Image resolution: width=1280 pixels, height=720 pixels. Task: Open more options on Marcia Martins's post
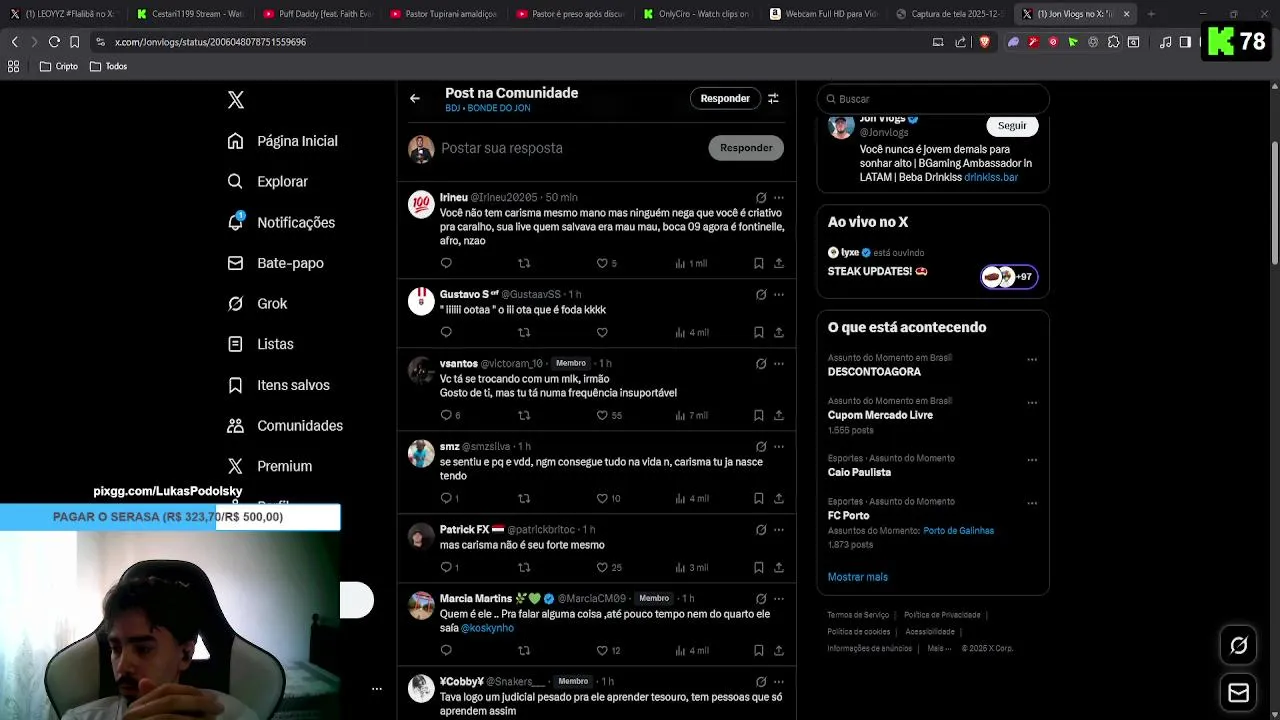click(x=779, y=599)
